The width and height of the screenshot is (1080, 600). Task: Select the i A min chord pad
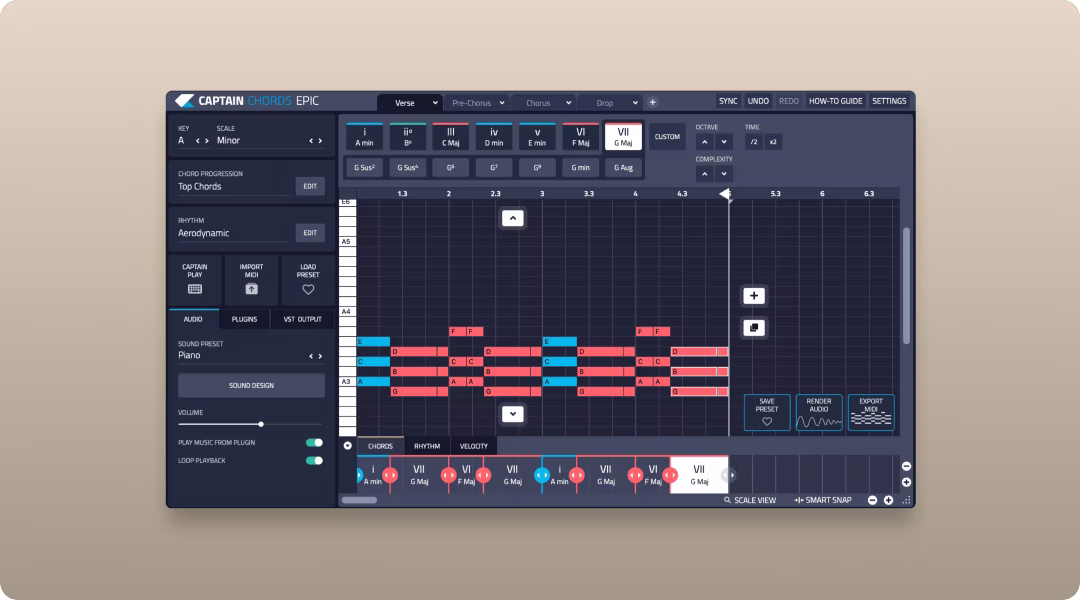(x=364, y=136)
